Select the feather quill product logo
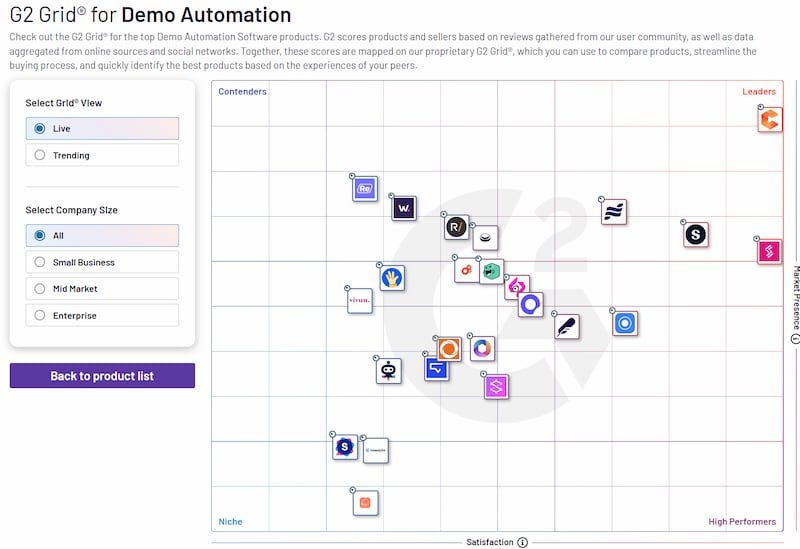The width and height of the screenshot is (800, 549). 567,326
